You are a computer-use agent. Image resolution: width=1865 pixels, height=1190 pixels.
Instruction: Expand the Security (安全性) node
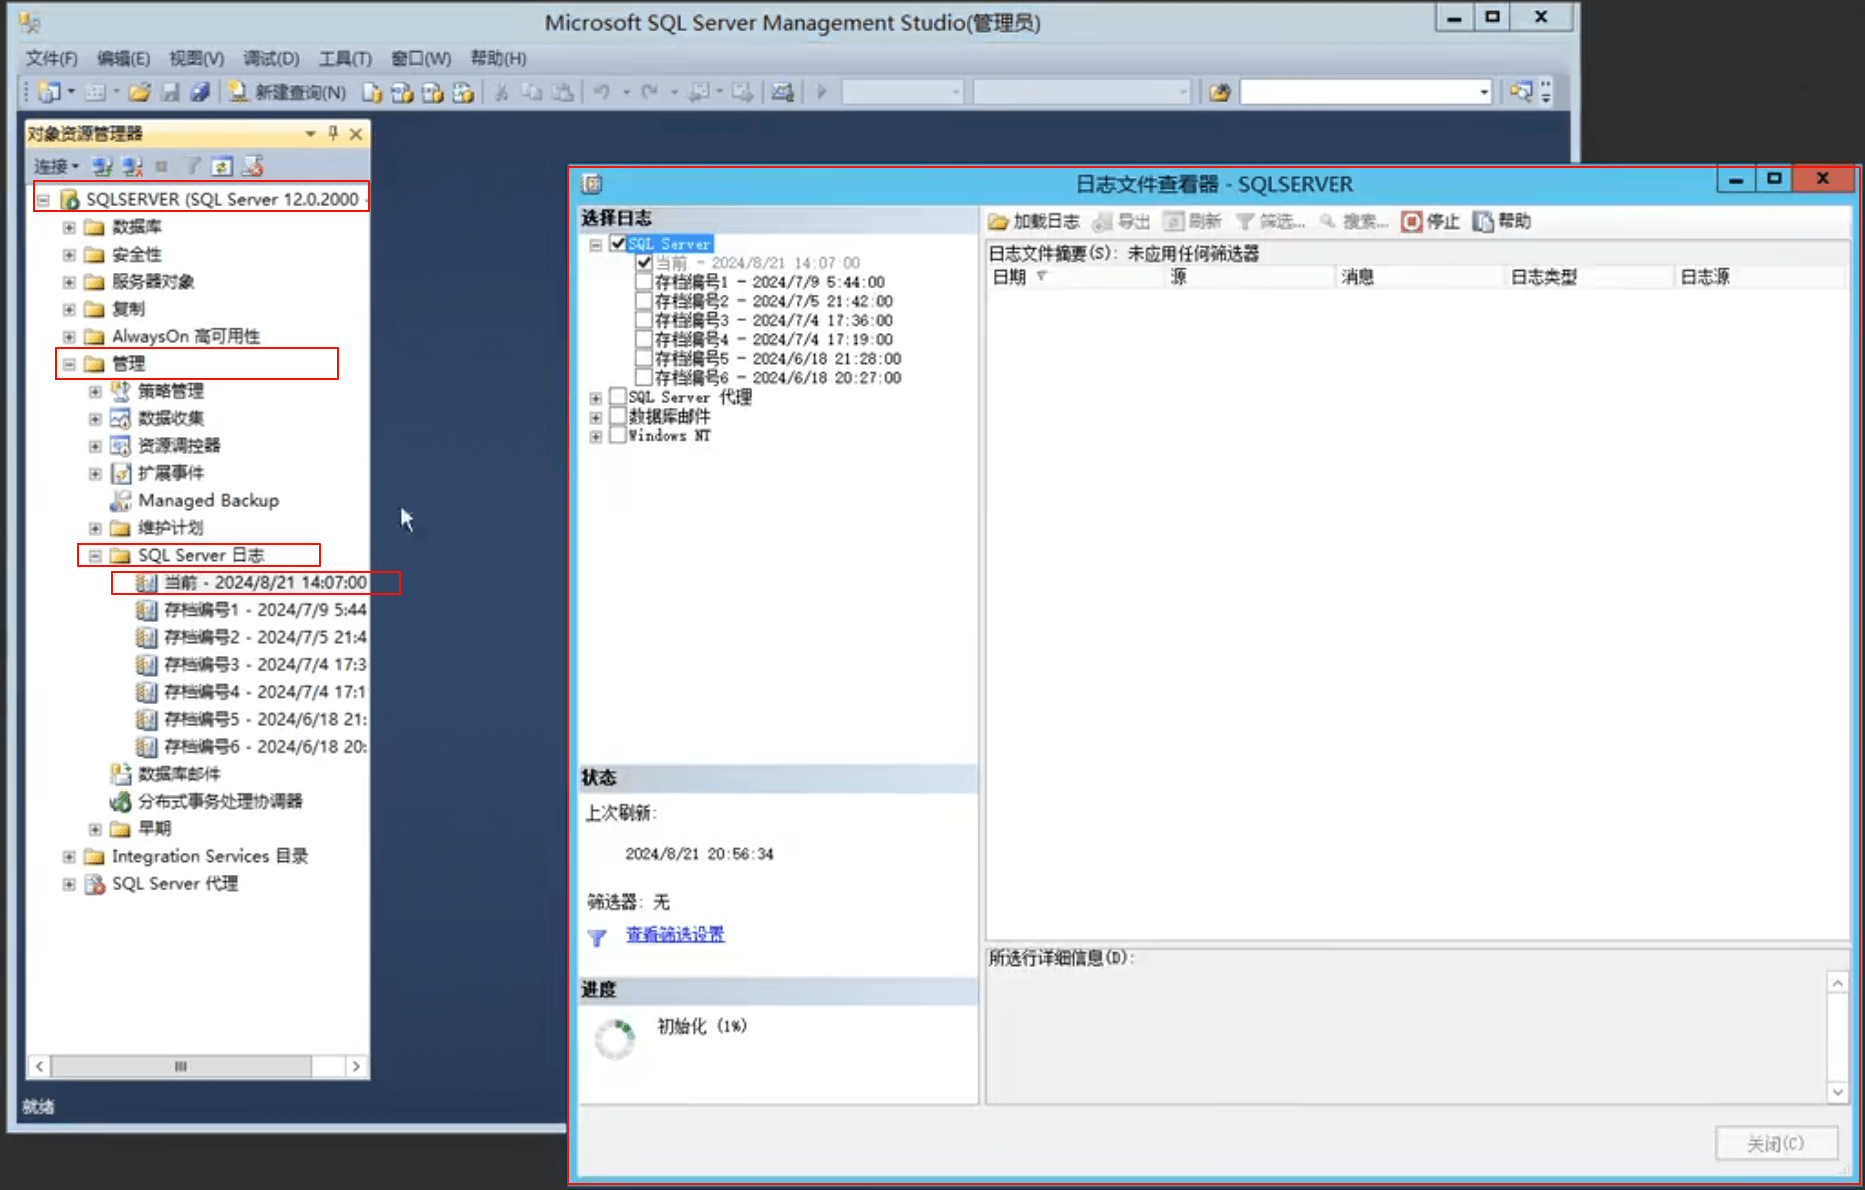tap(69, 254)
